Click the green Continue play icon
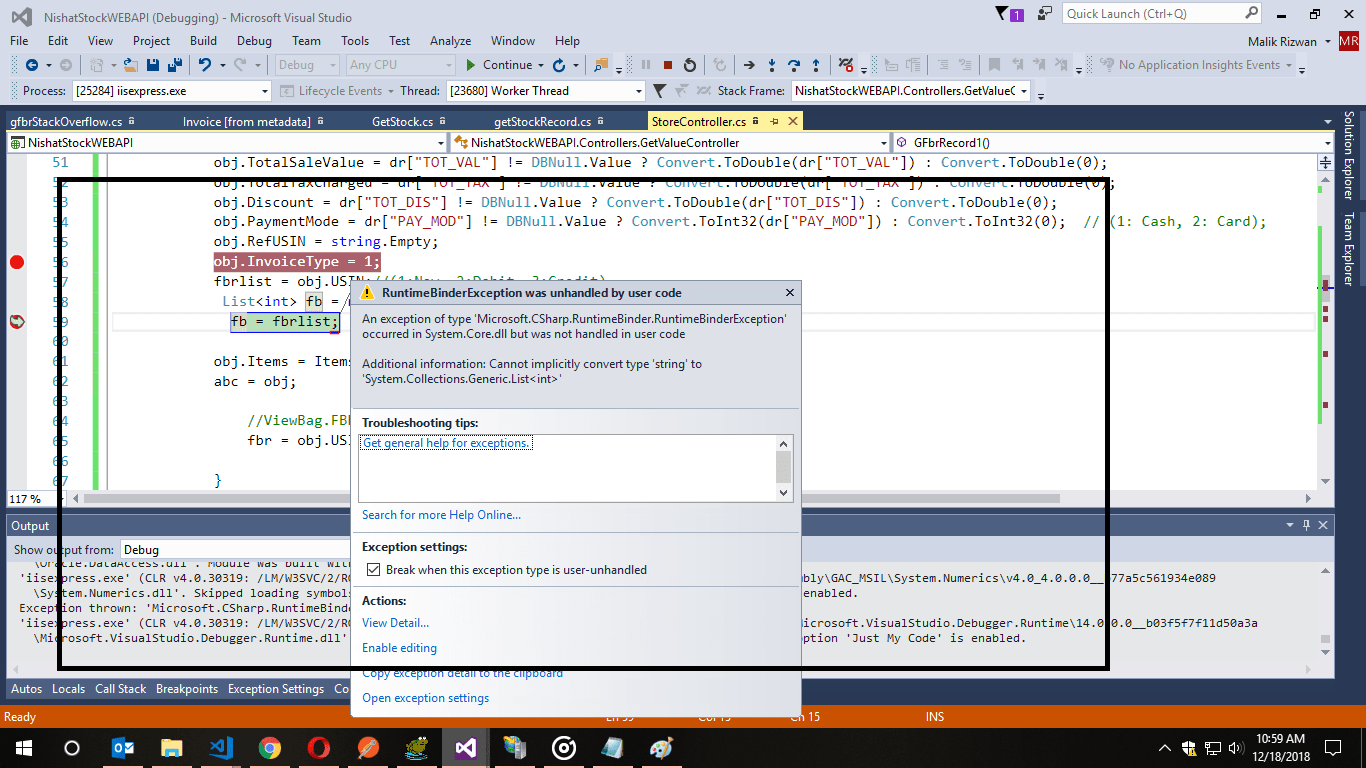Viewport: 1366px width, 768px height. coord(471,65)
